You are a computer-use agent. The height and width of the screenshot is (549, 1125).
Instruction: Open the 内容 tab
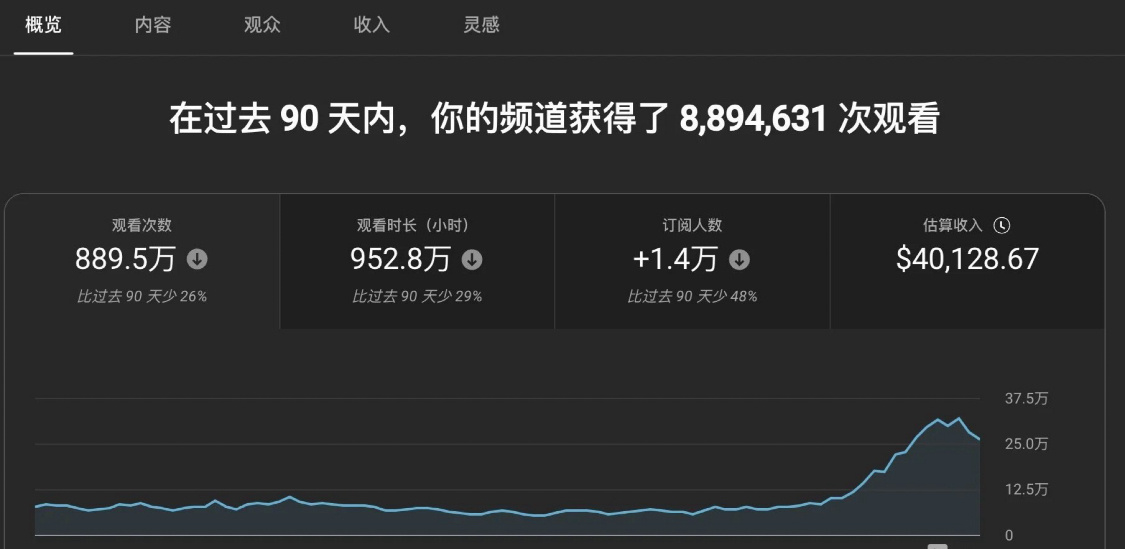pos(153,26)
